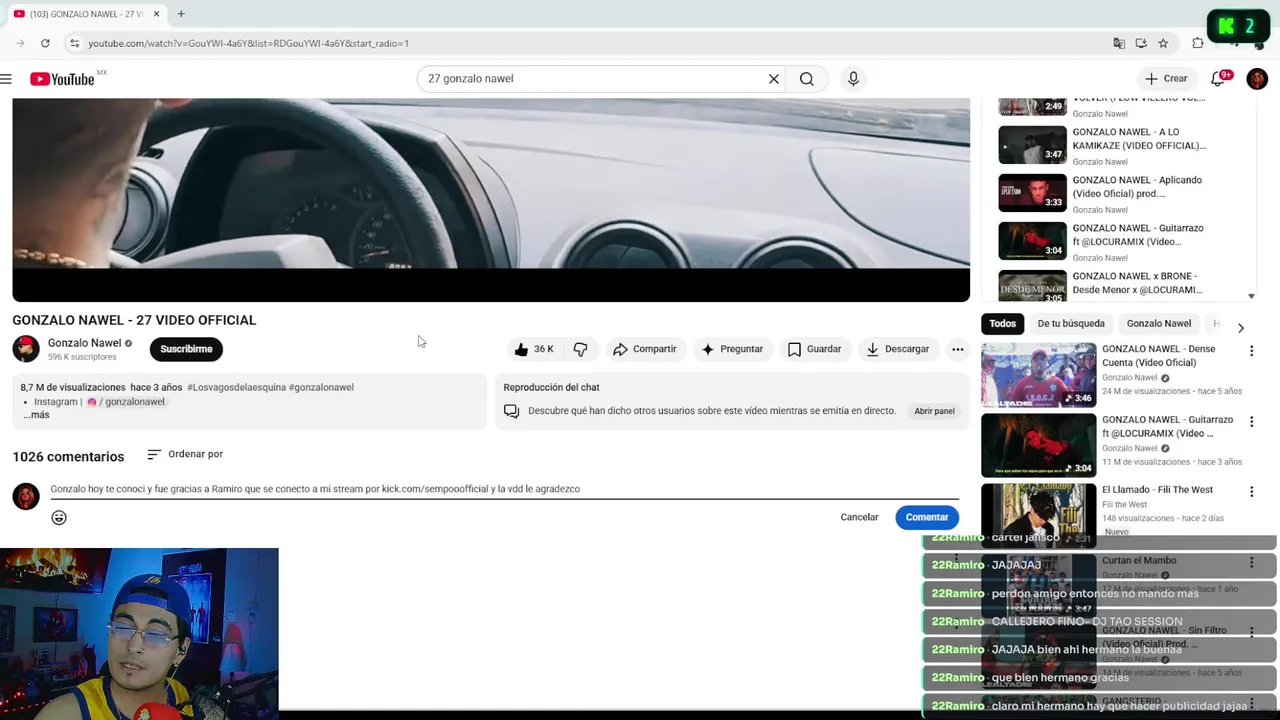Screen dimensions: 1280x720
Task: Open Dense Cuenta video thumbnail
Action: [1038, 375]
